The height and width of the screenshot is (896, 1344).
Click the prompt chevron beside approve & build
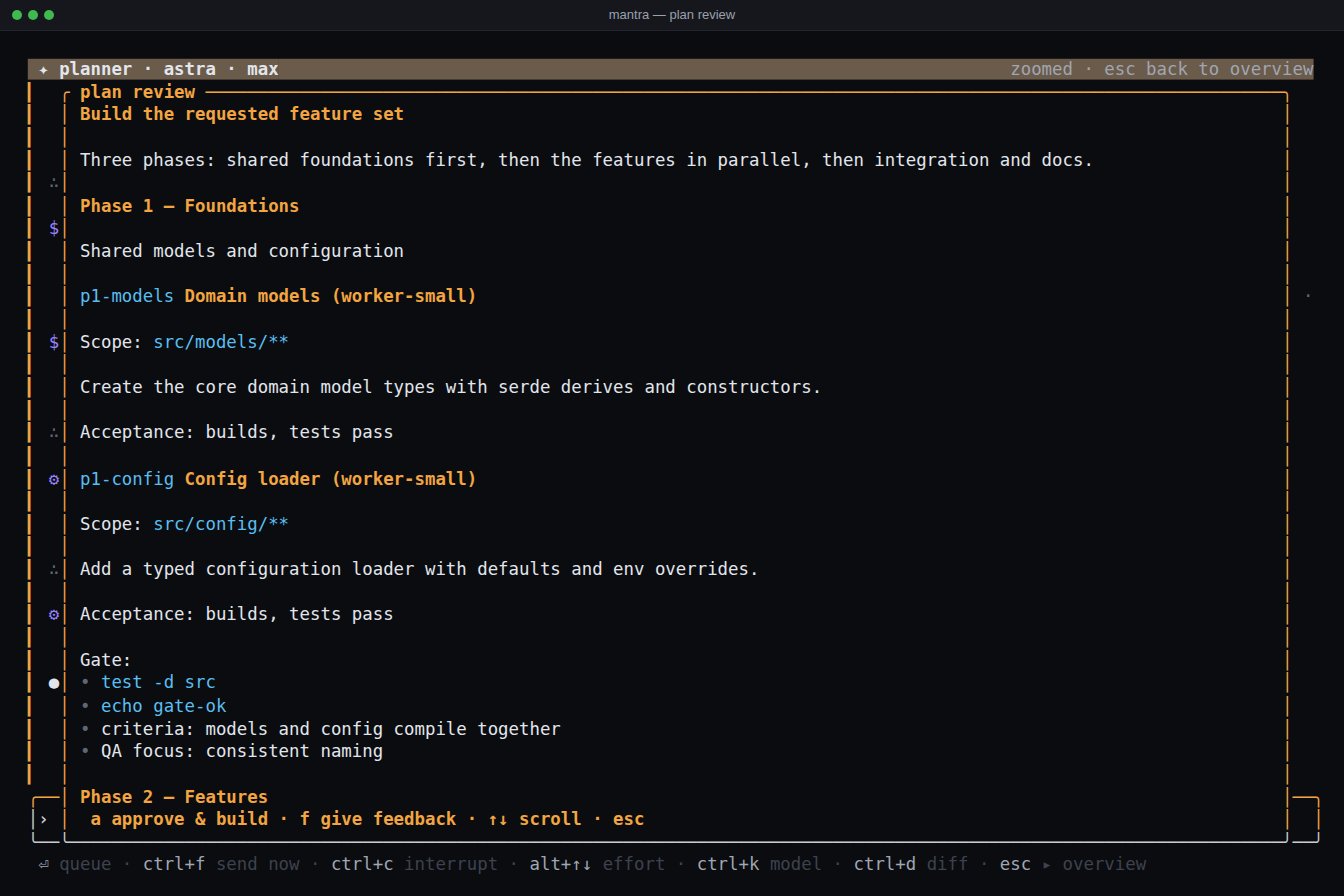[x=44, y=819]
